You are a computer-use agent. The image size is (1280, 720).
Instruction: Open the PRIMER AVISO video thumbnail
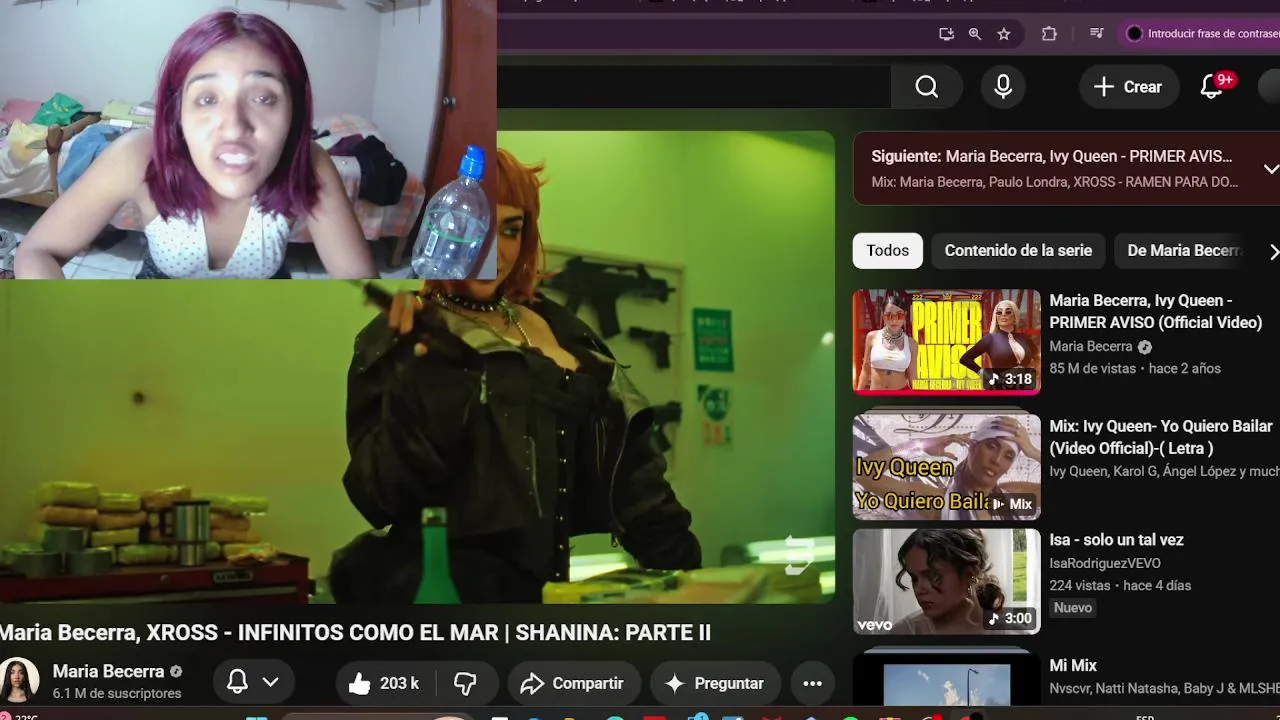tap(946, 342)
